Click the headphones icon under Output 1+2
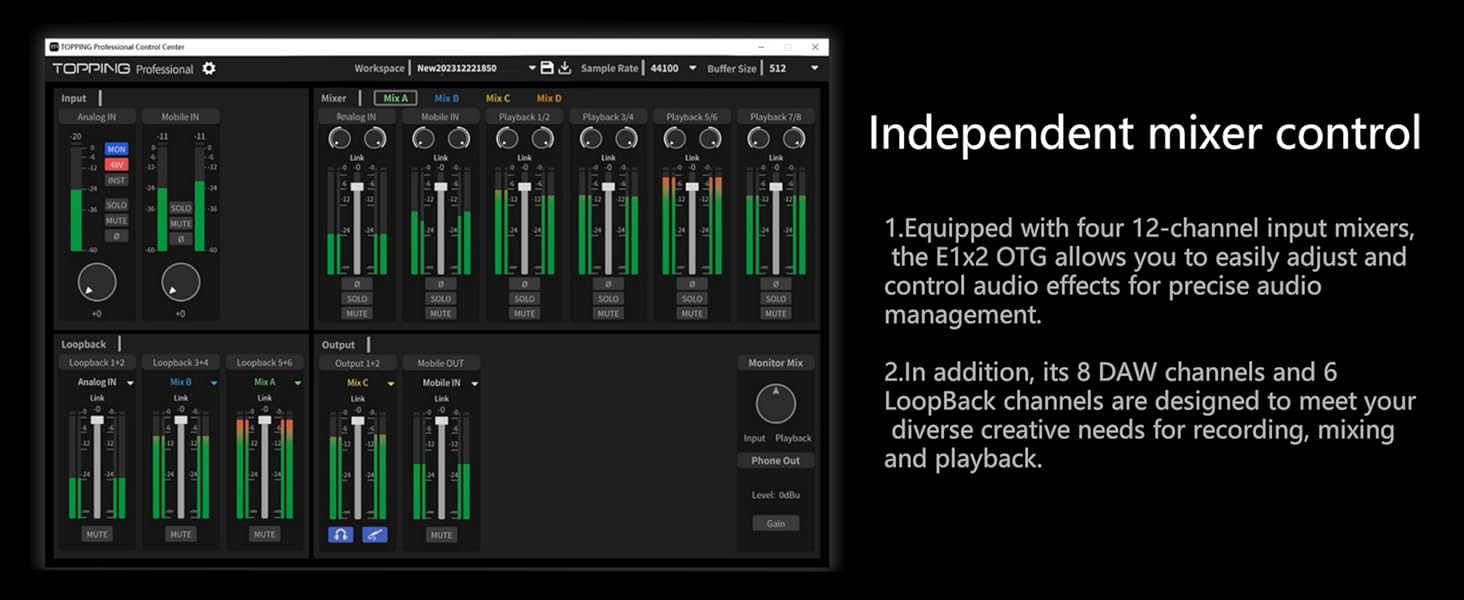Screen dimensions: 1464x600 341,534
